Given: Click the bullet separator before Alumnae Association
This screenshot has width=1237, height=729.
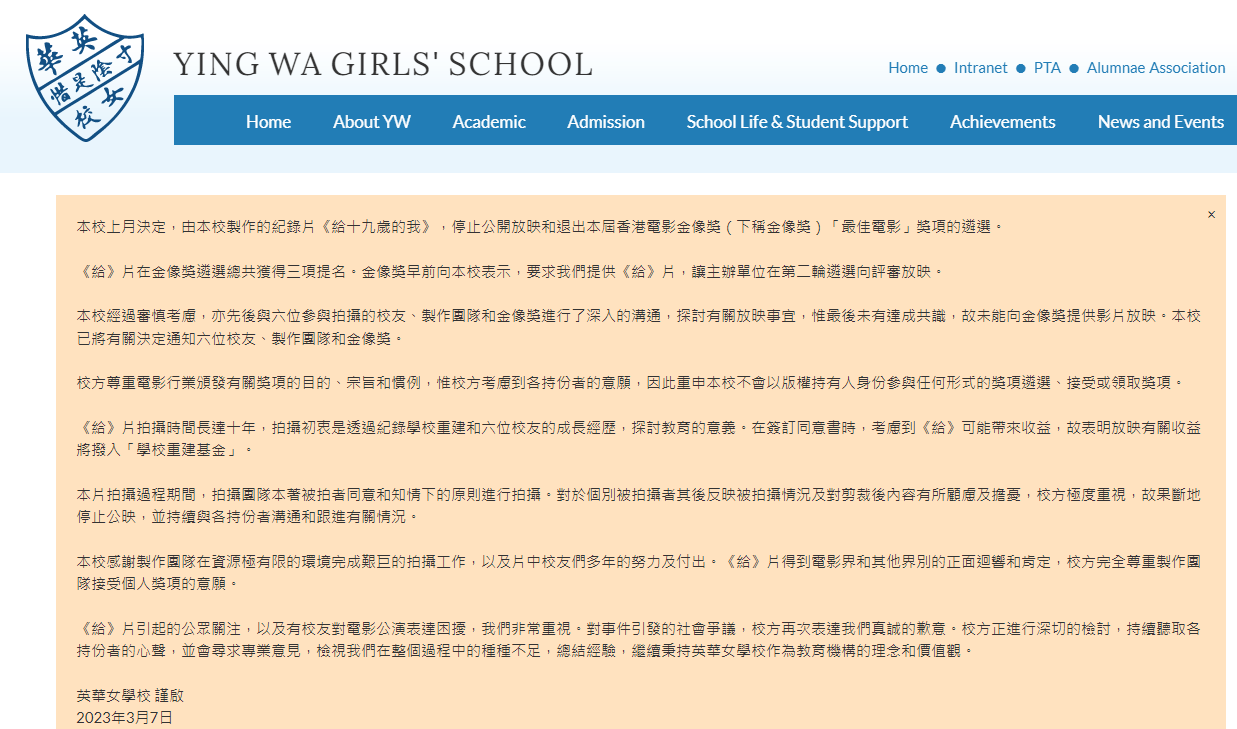Looking at the screenshot, I should (x=1073, y=68).
